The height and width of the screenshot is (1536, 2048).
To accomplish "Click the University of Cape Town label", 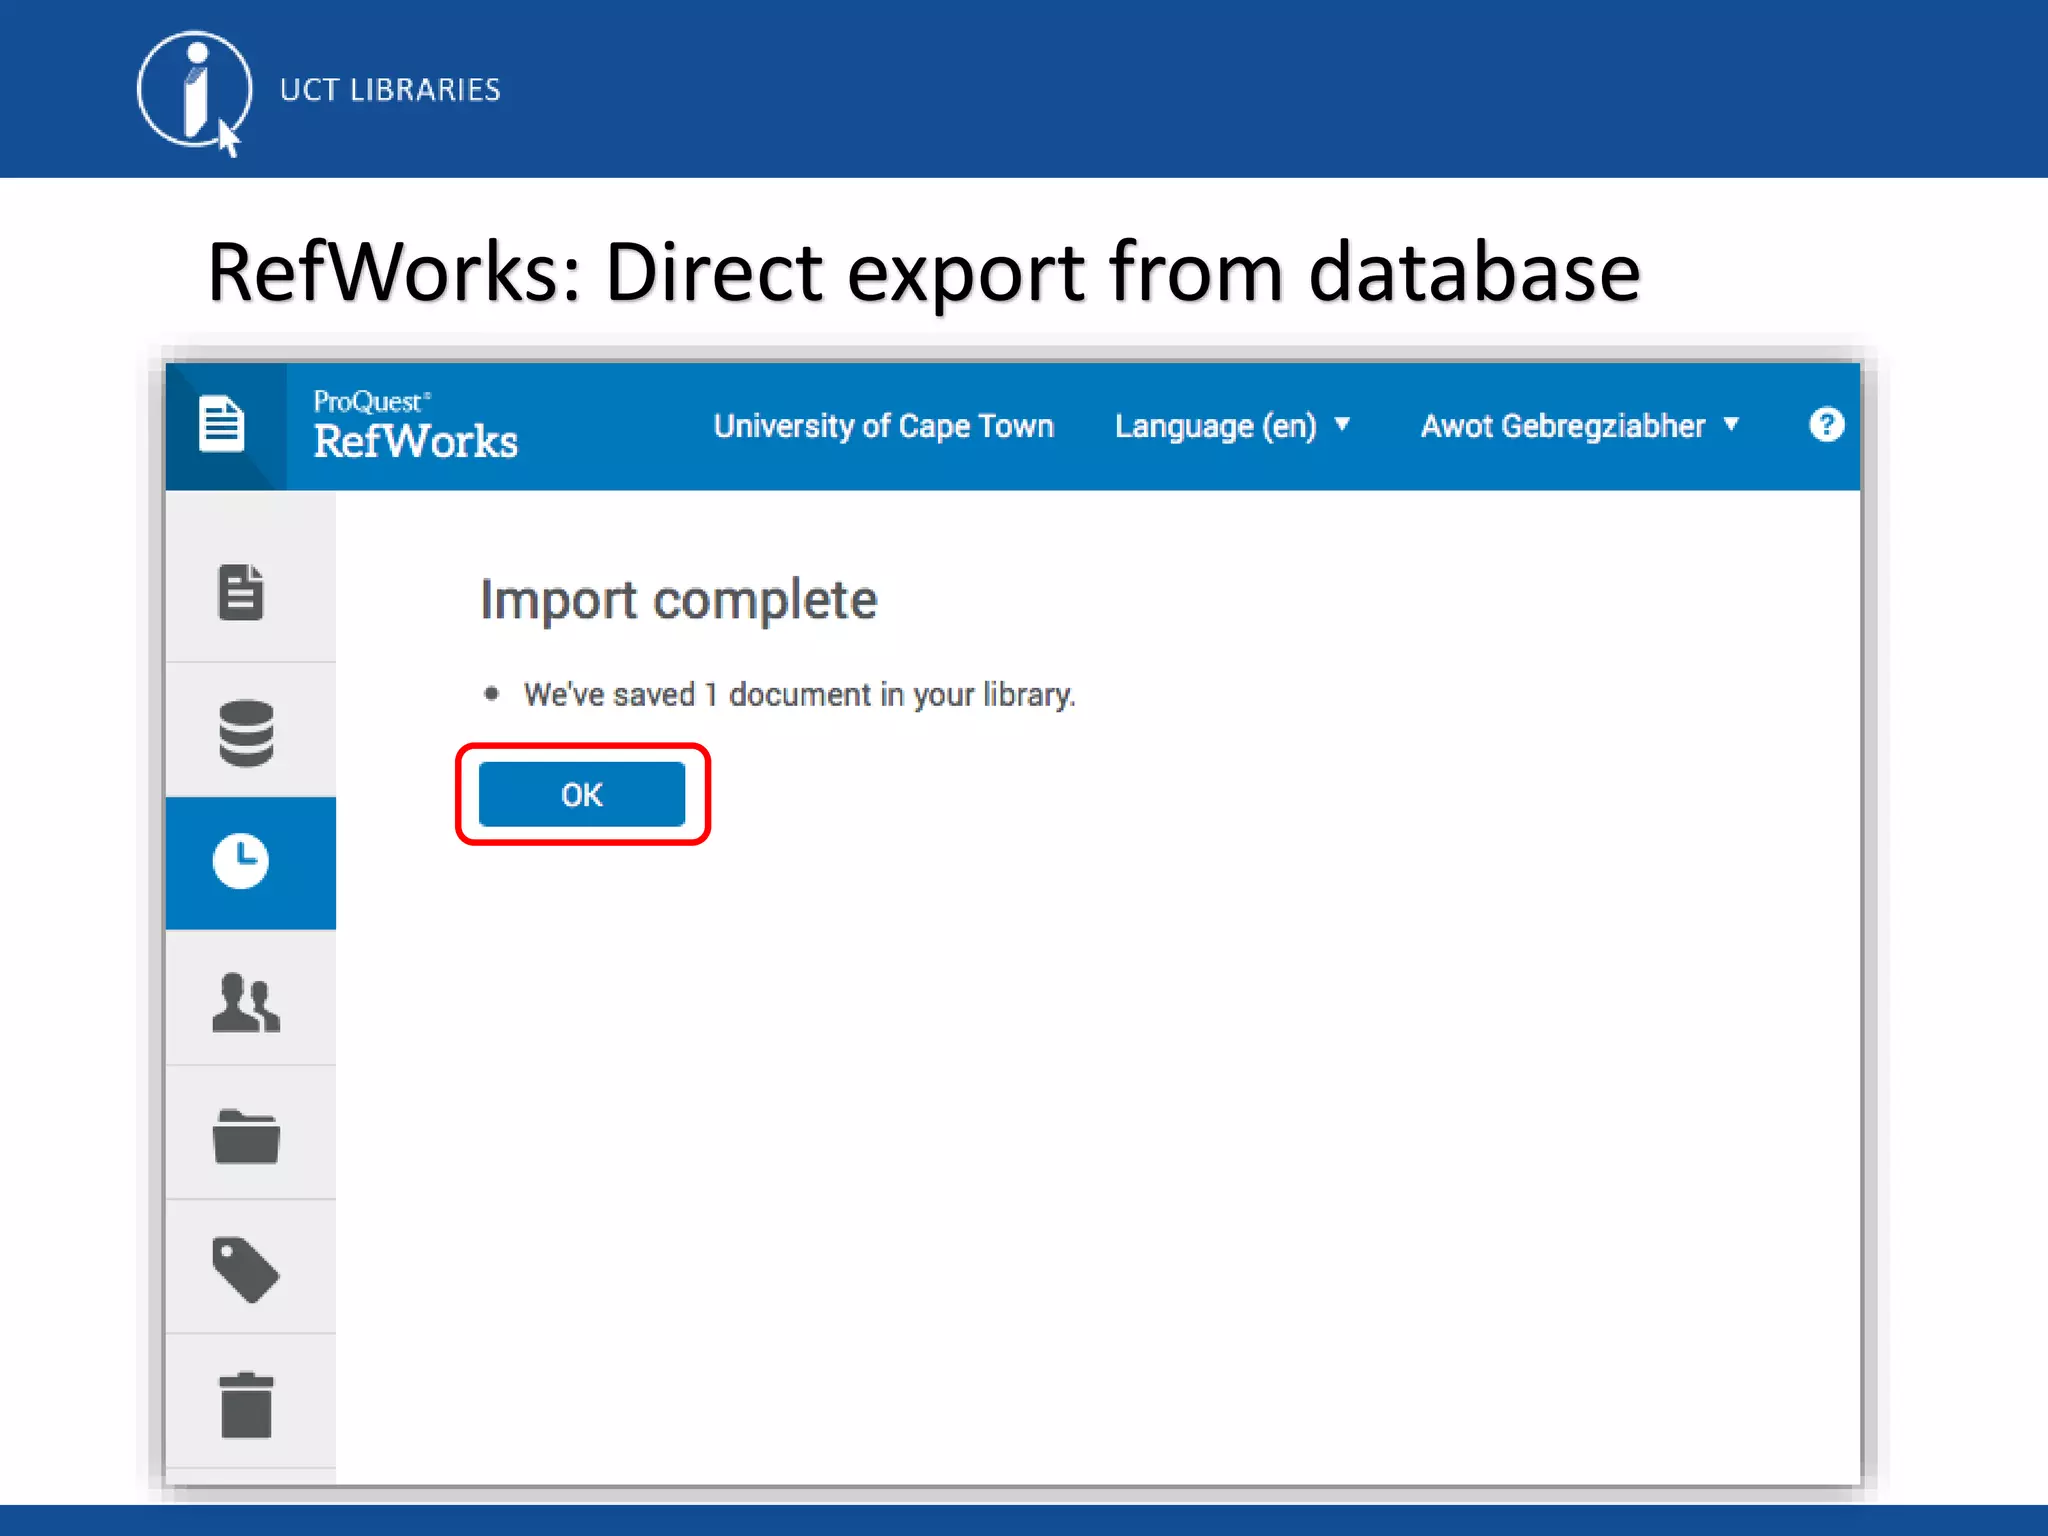I will 884,426.
